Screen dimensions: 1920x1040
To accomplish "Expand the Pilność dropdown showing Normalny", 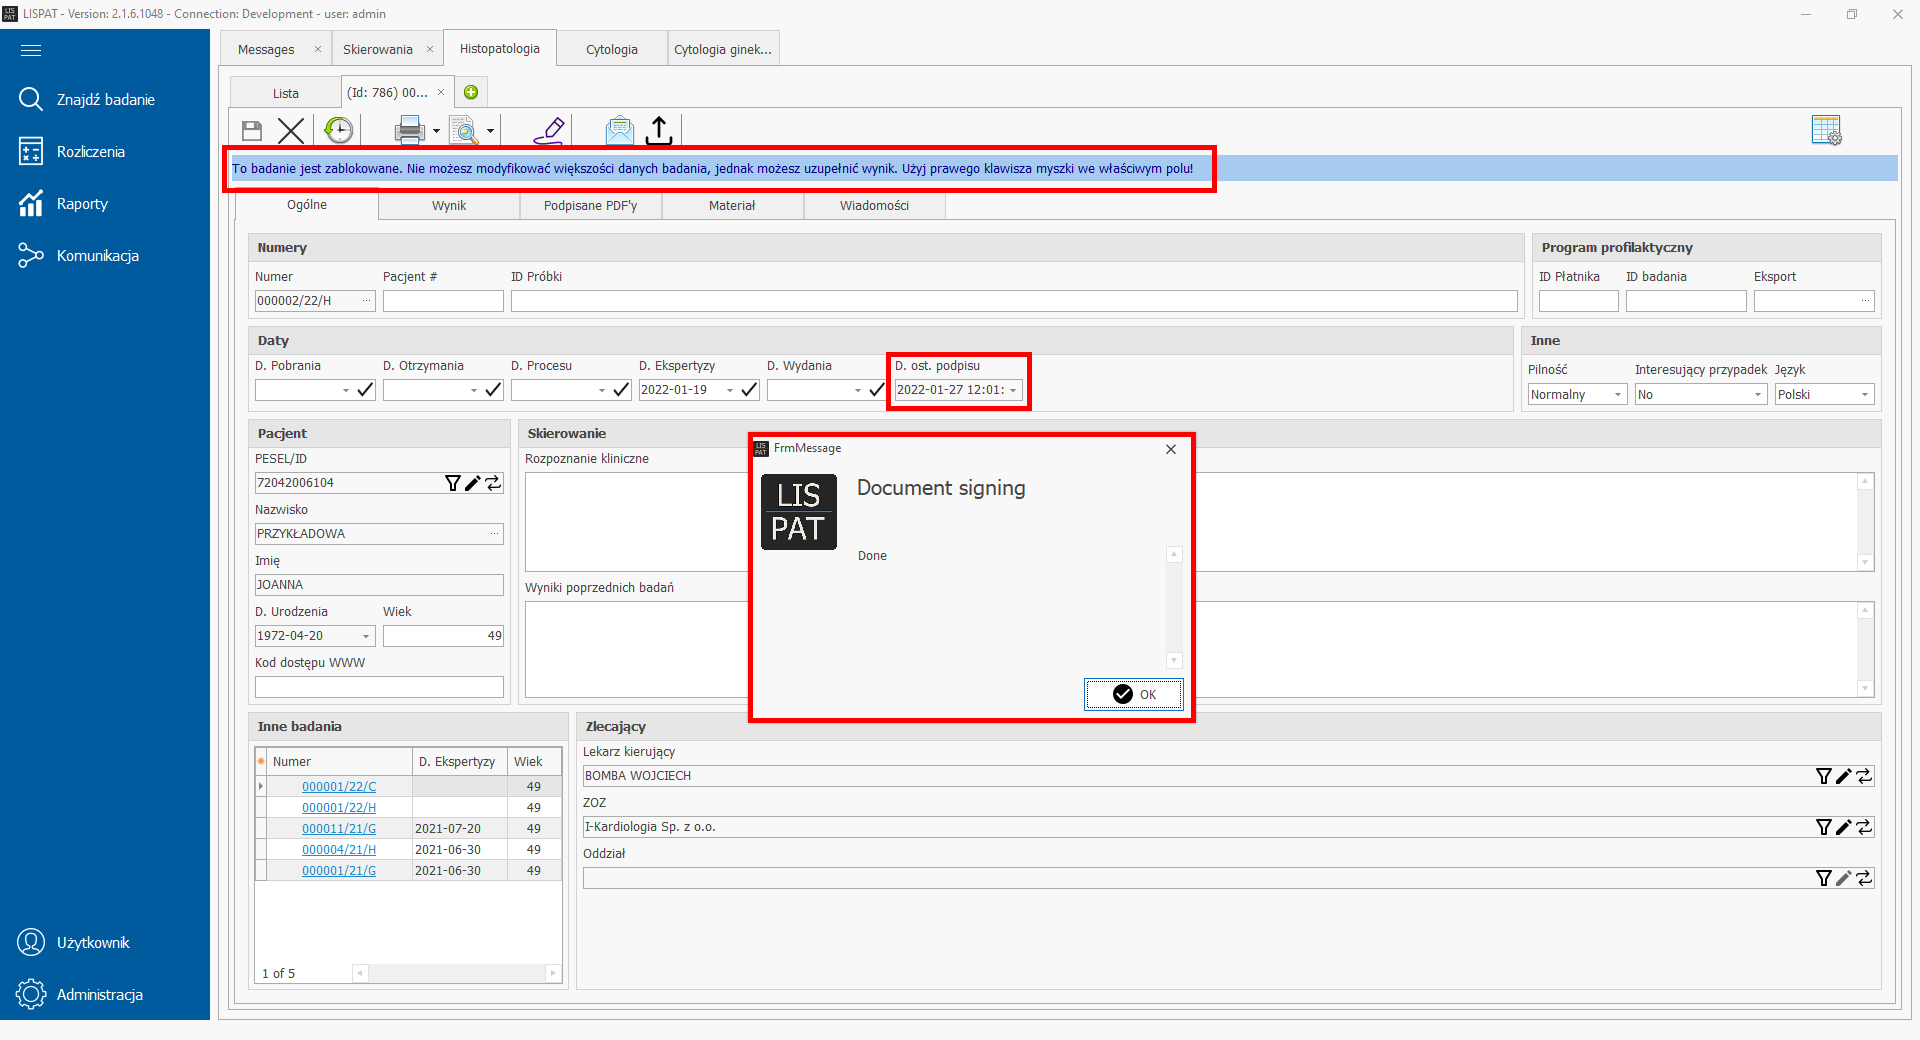I will click(x=1617, y=395).
